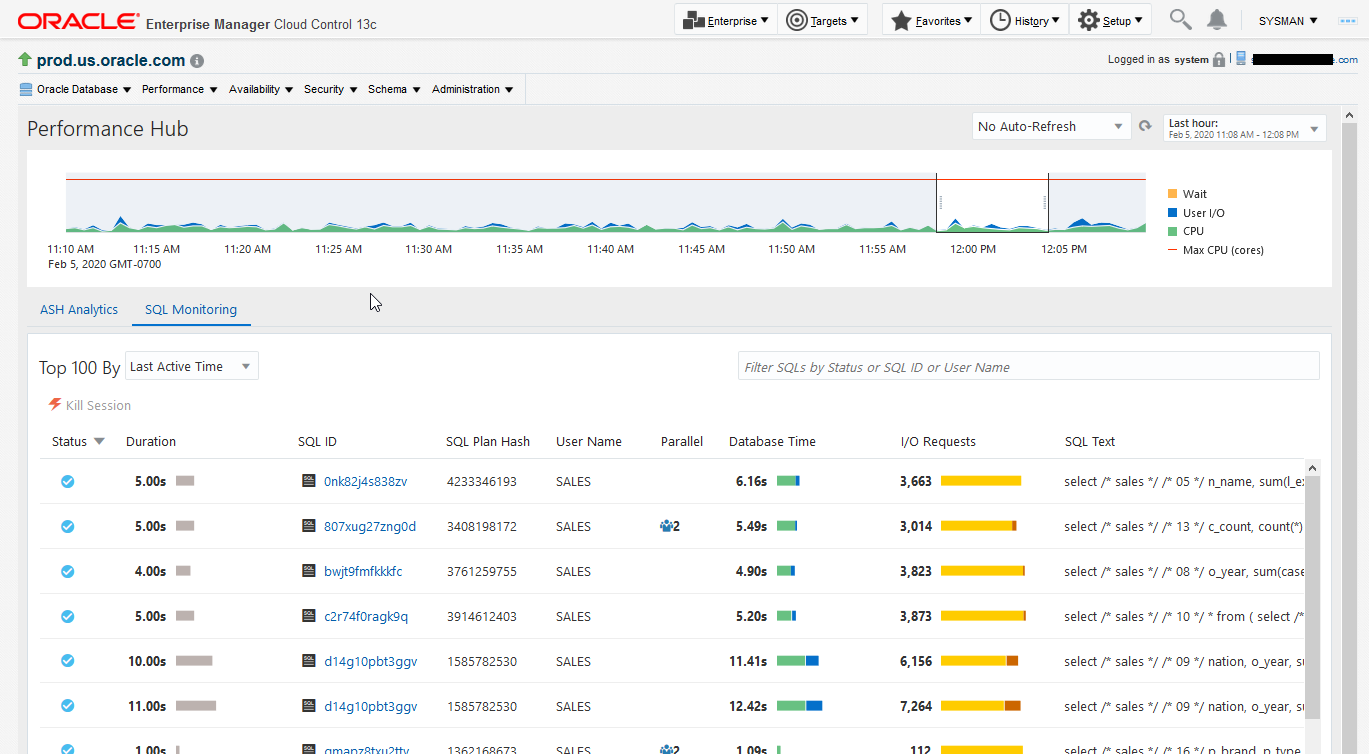Click the search magnifier icon

[x=1181, y=19]
